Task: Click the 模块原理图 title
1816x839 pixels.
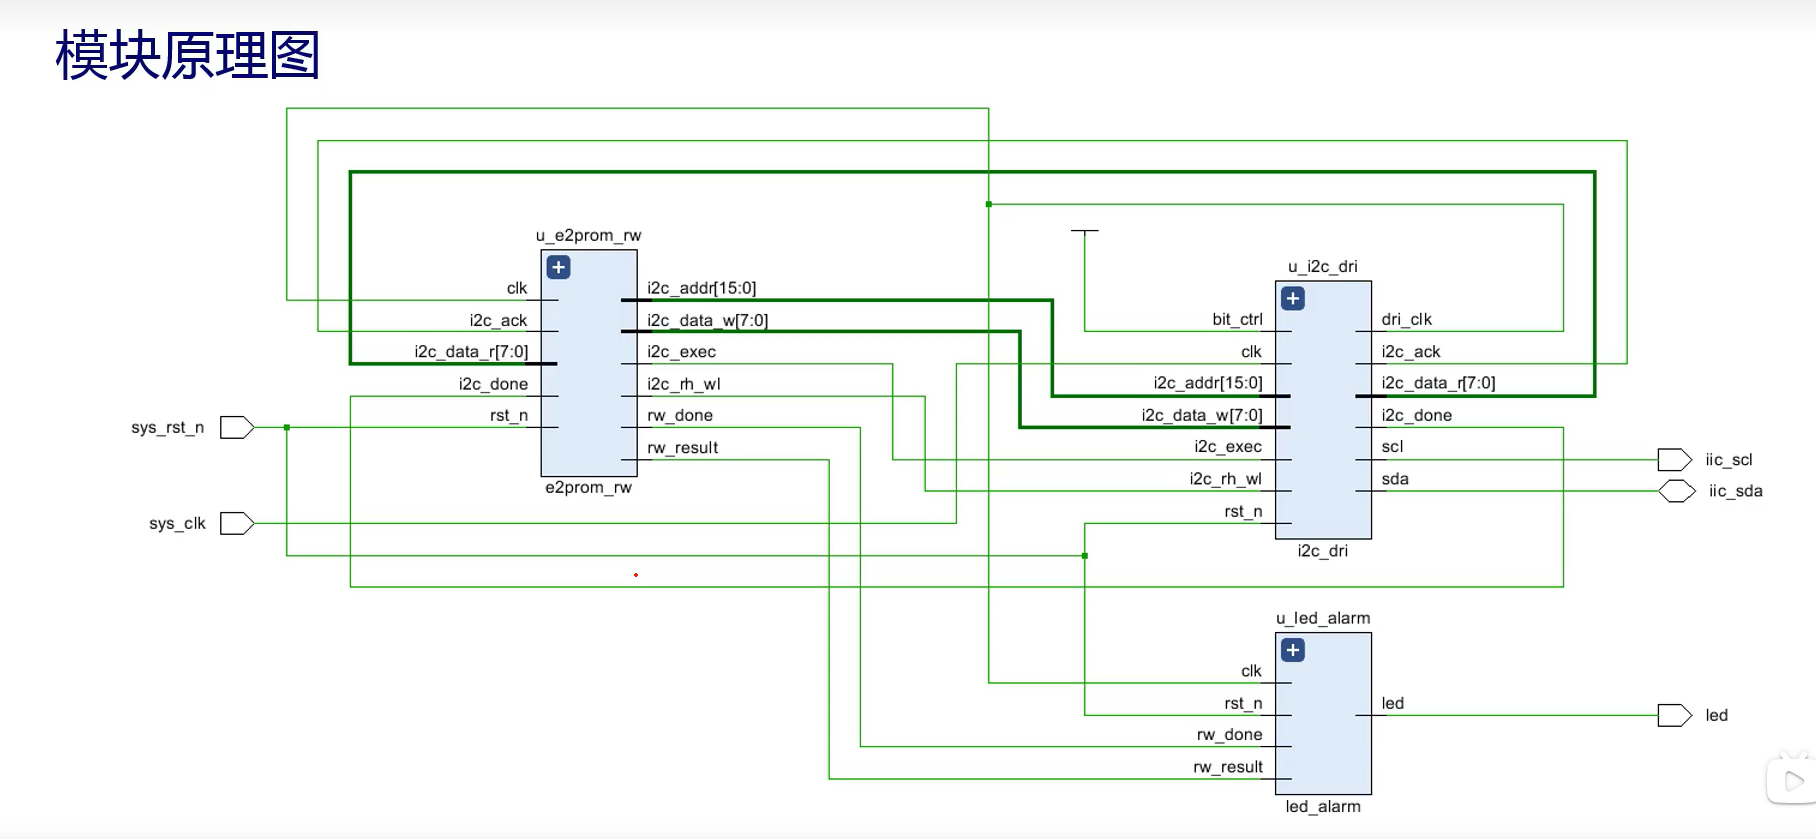Action: point(188,56)
